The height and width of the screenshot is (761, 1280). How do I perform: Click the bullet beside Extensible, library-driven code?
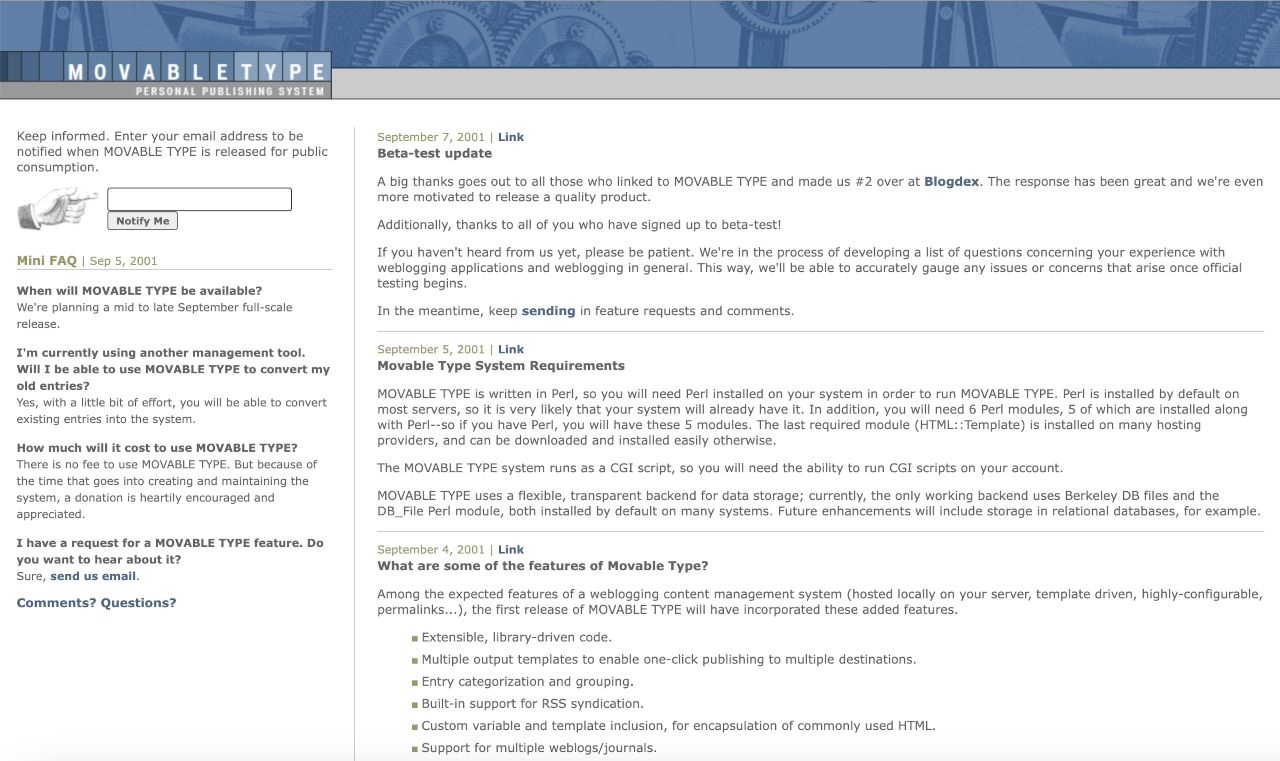click(415, 638)
